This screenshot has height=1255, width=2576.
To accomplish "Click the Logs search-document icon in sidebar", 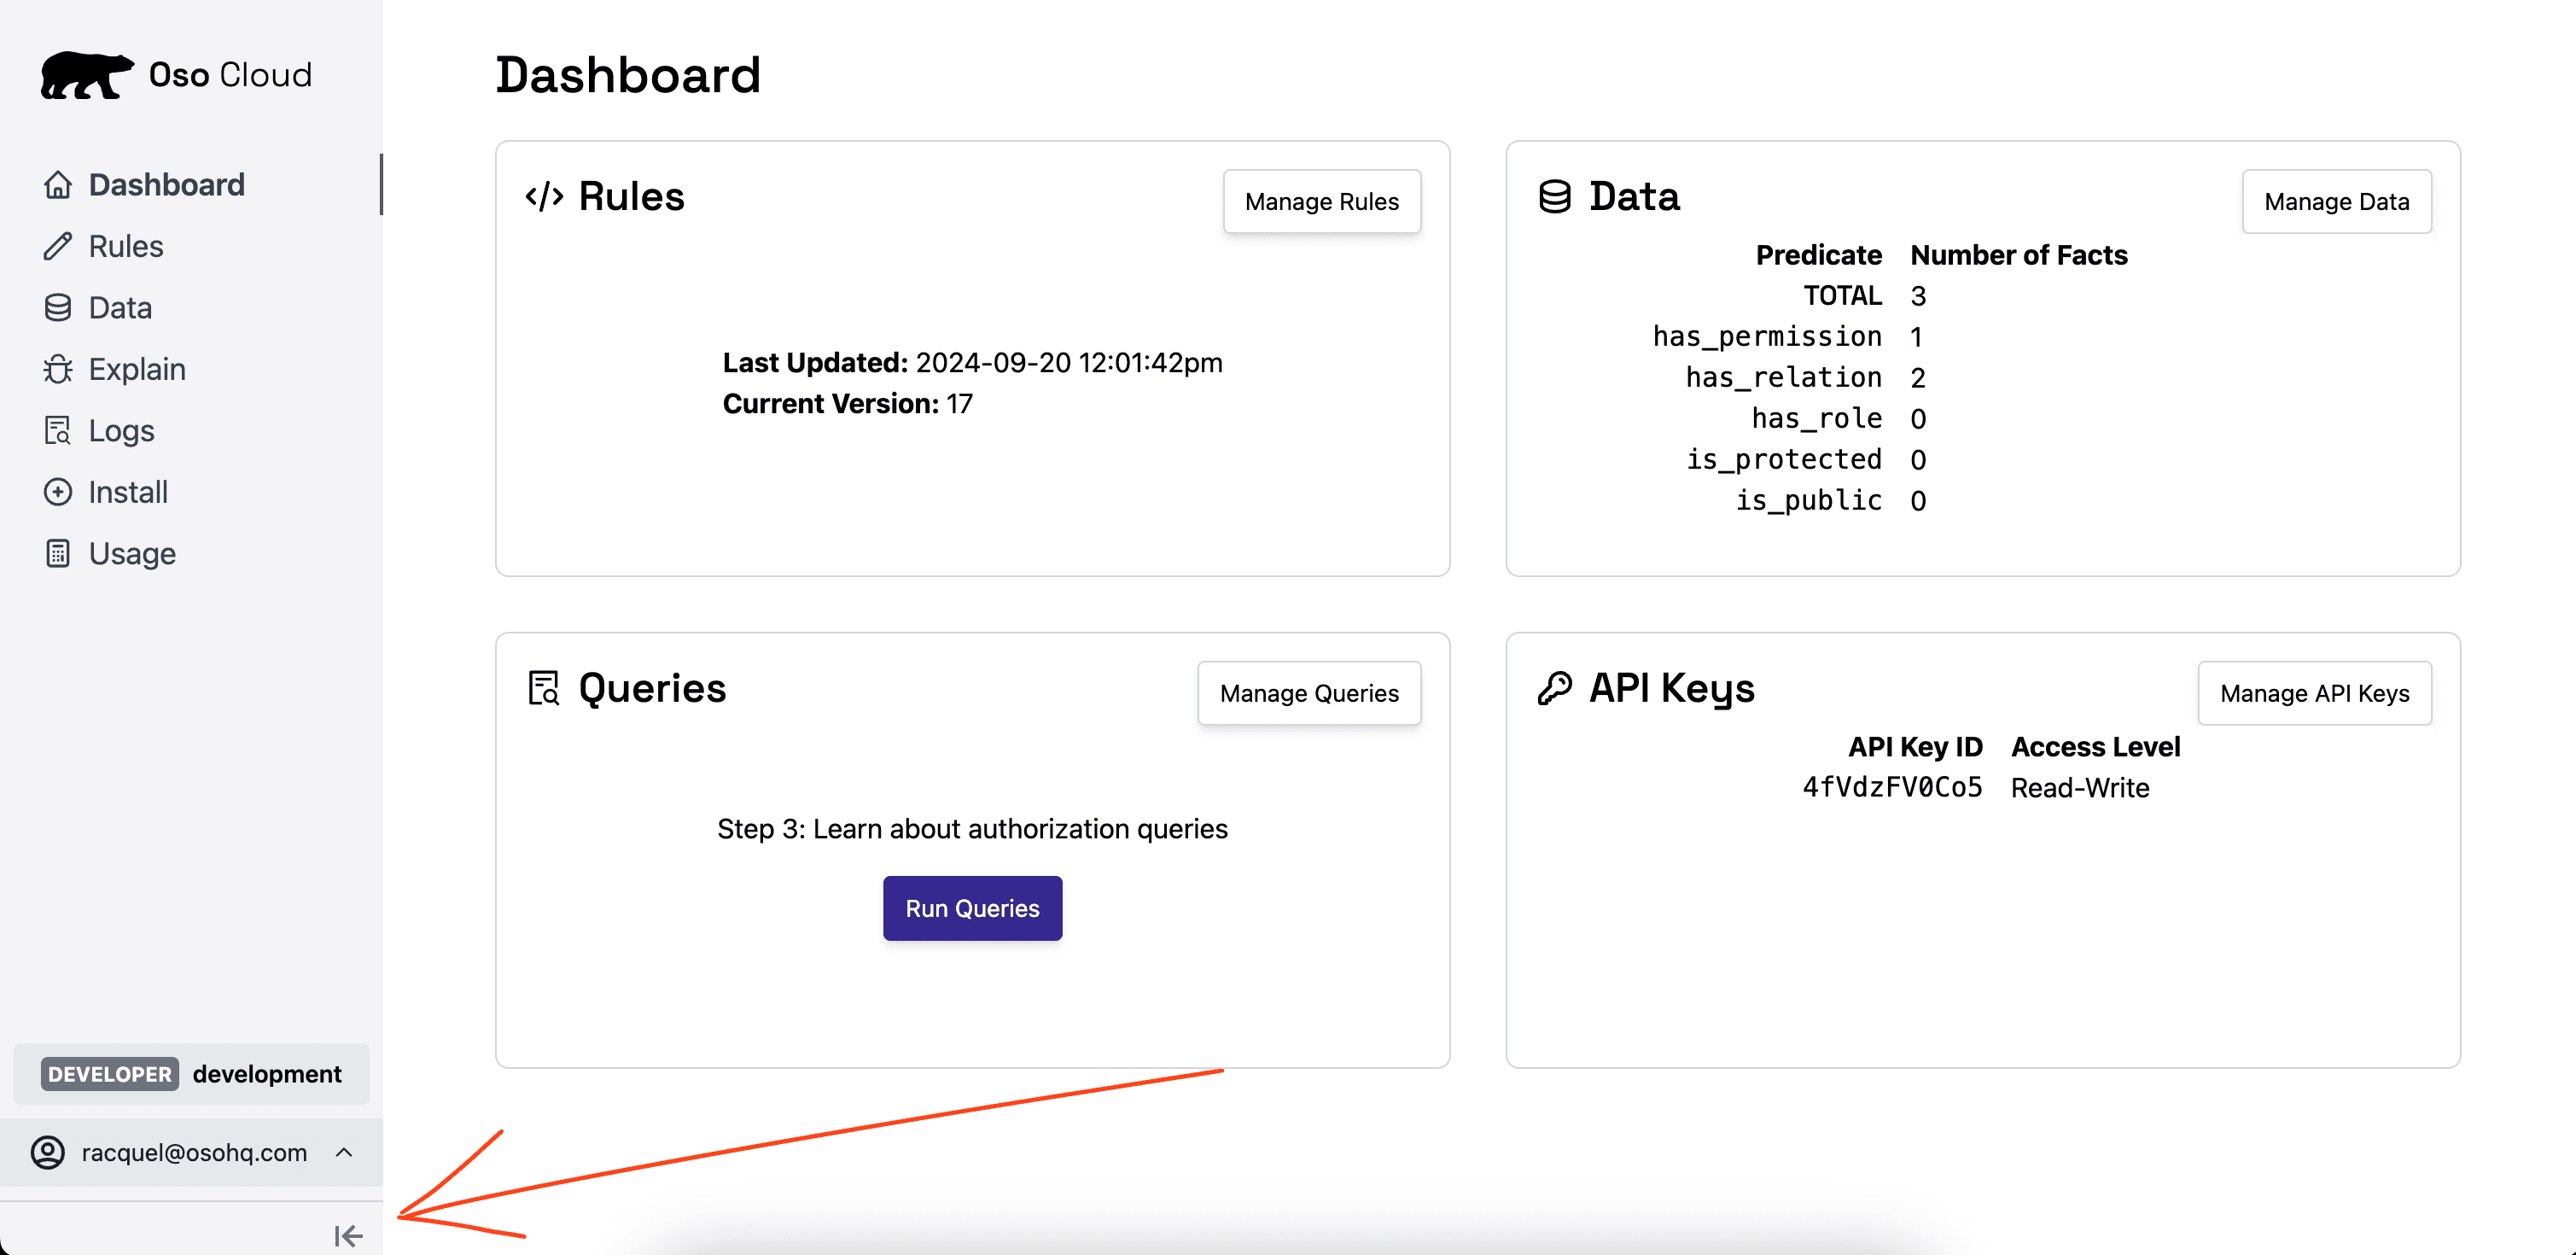I will pos(58,431).
